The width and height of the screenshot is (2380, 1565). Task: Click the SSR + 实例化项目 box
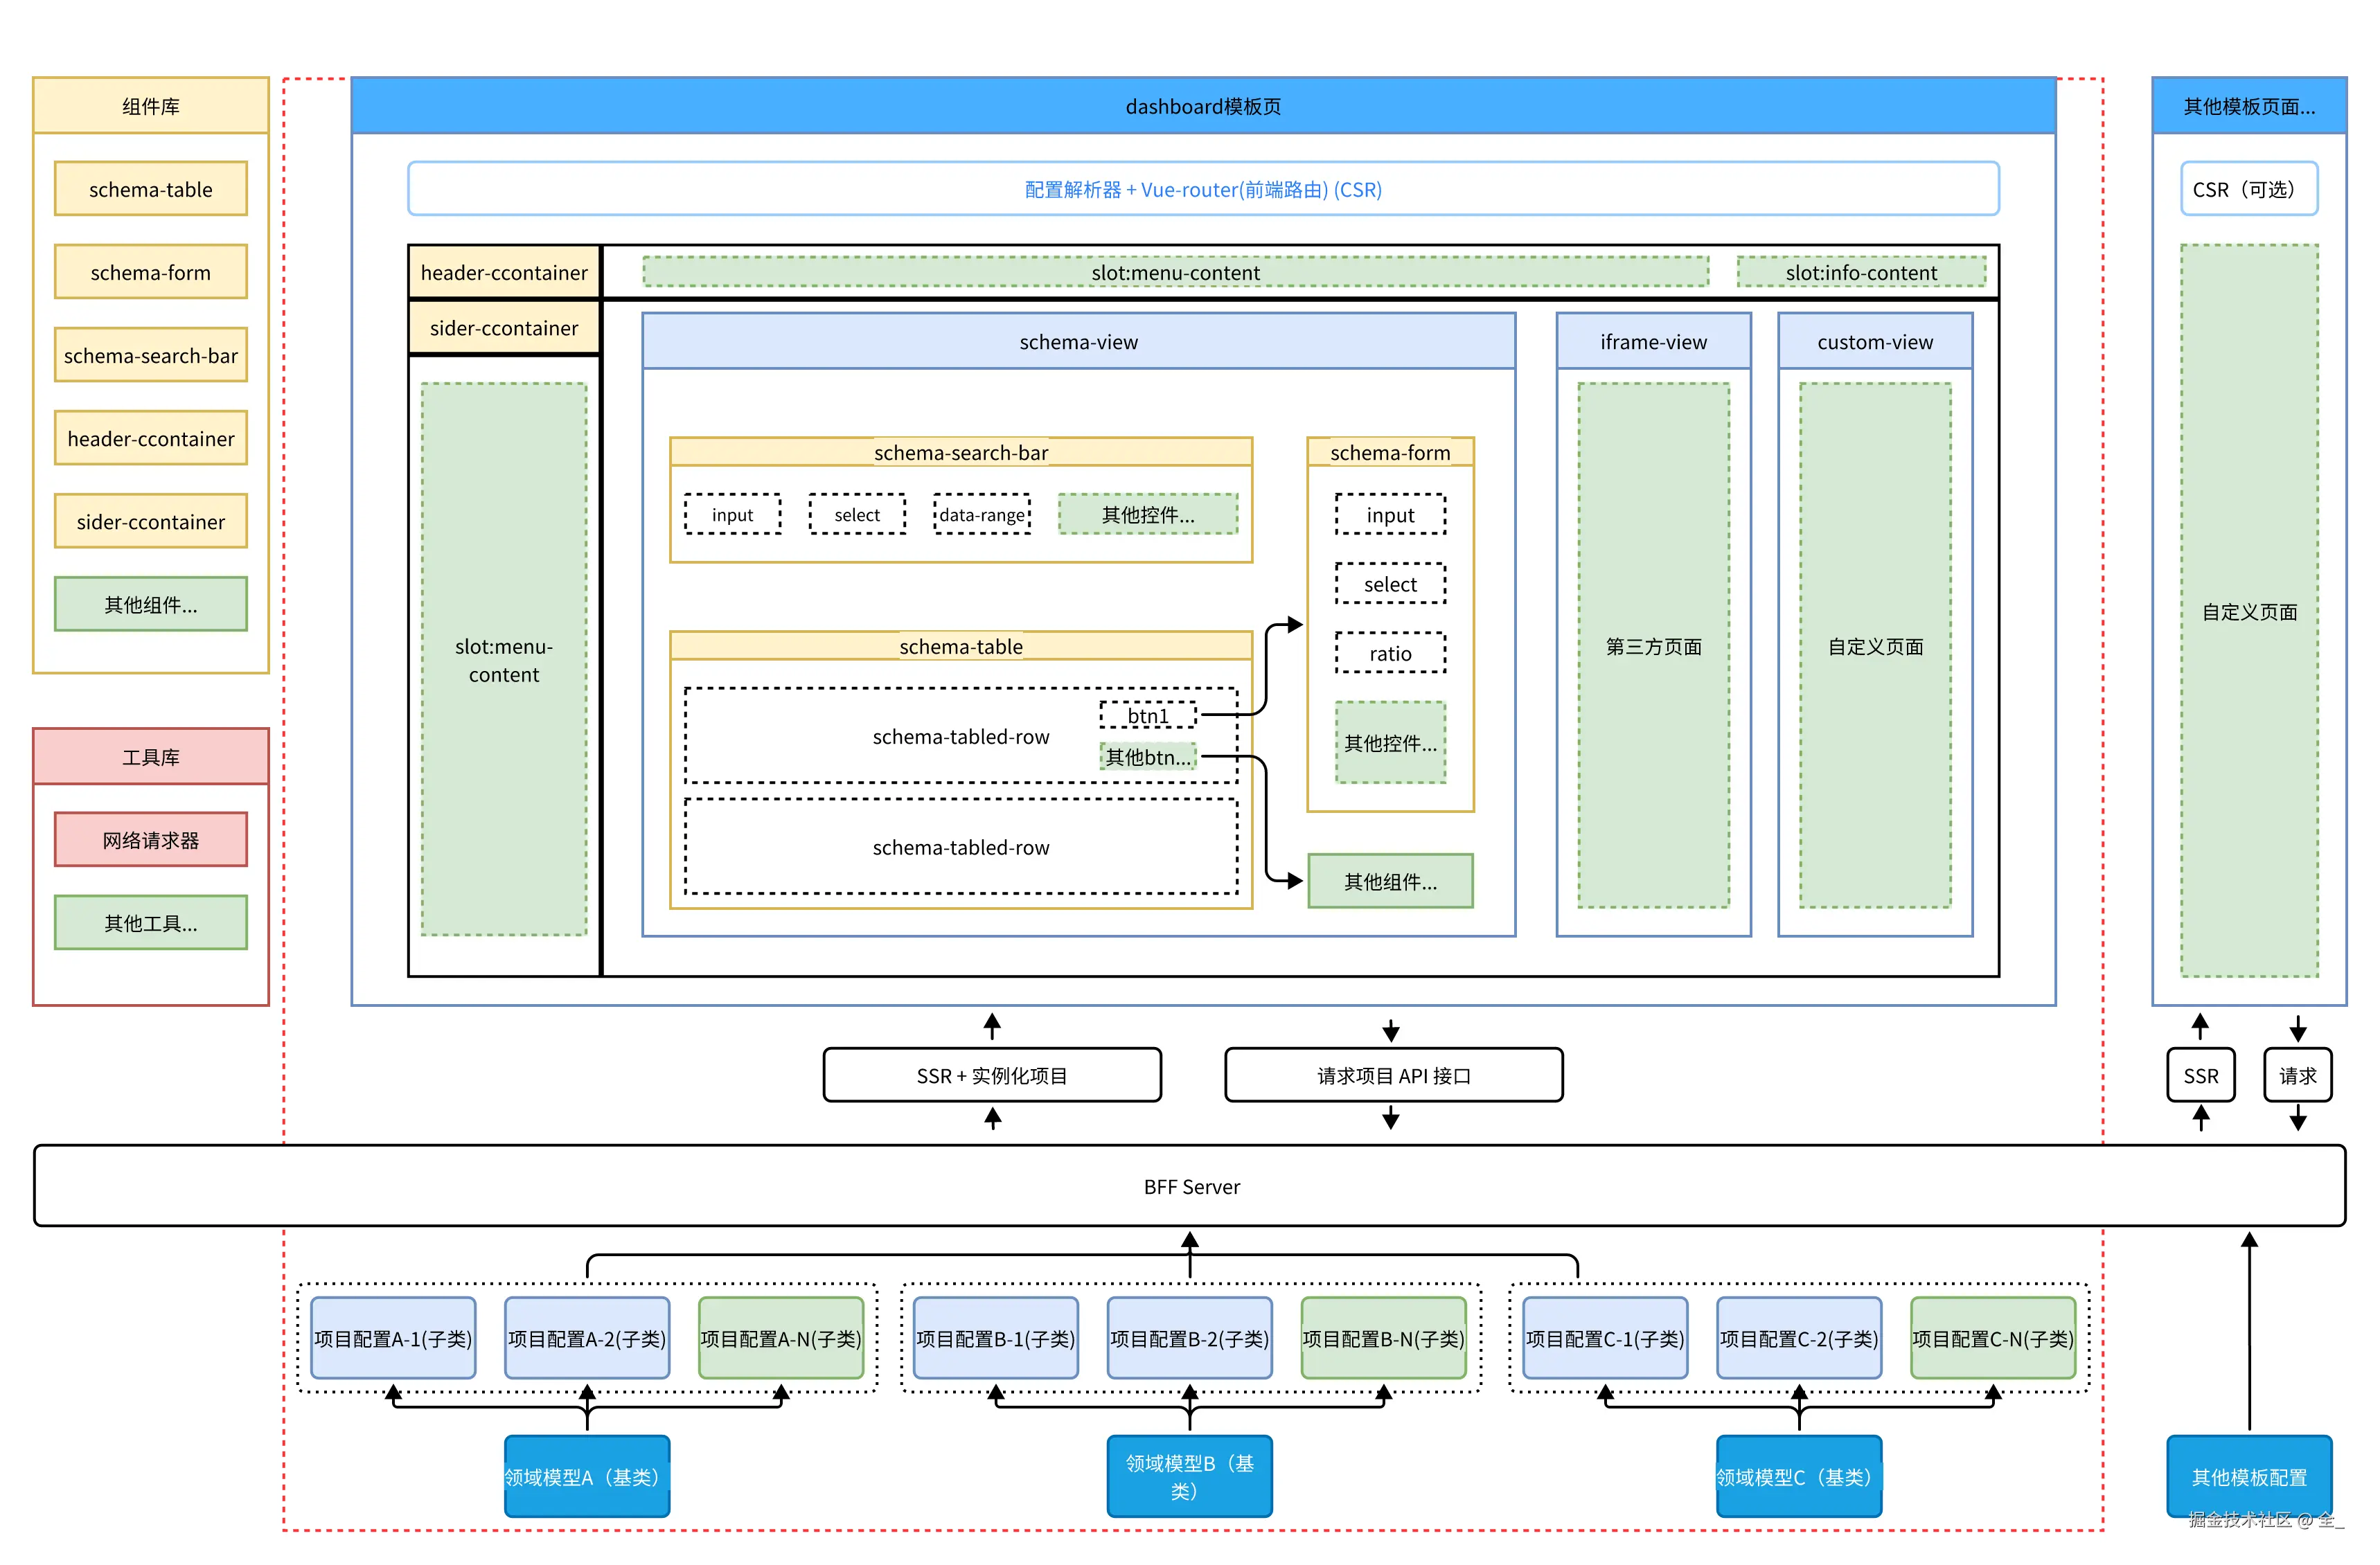pyautogui.click(x=991, y=1075)
